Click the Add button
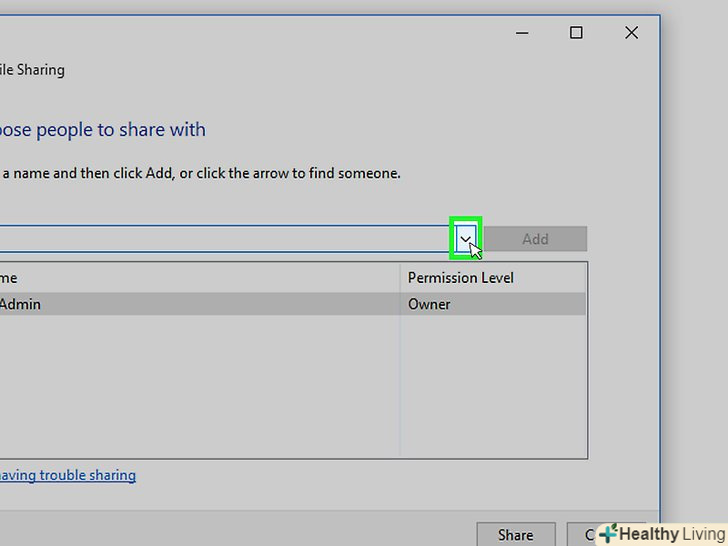This screenshot has width=728, height=546. 535,239
